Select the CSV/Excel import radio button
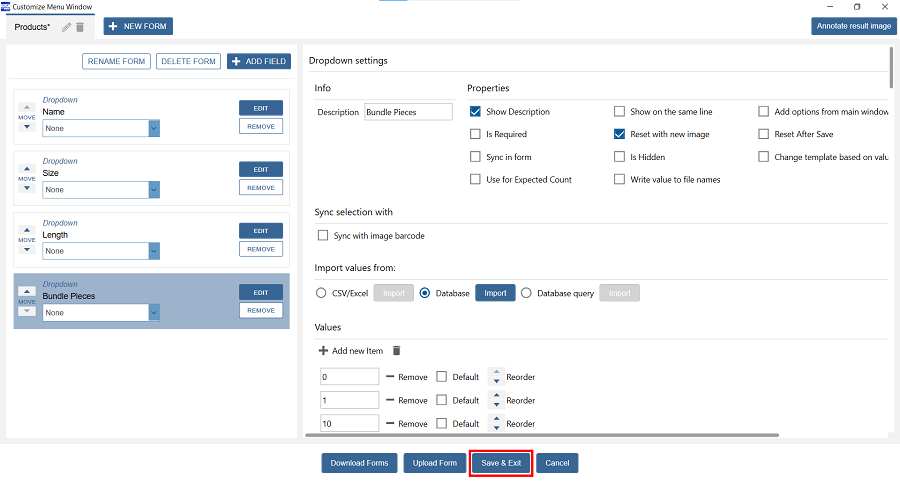Screen dimensions: 900x482 click(321, 293)
